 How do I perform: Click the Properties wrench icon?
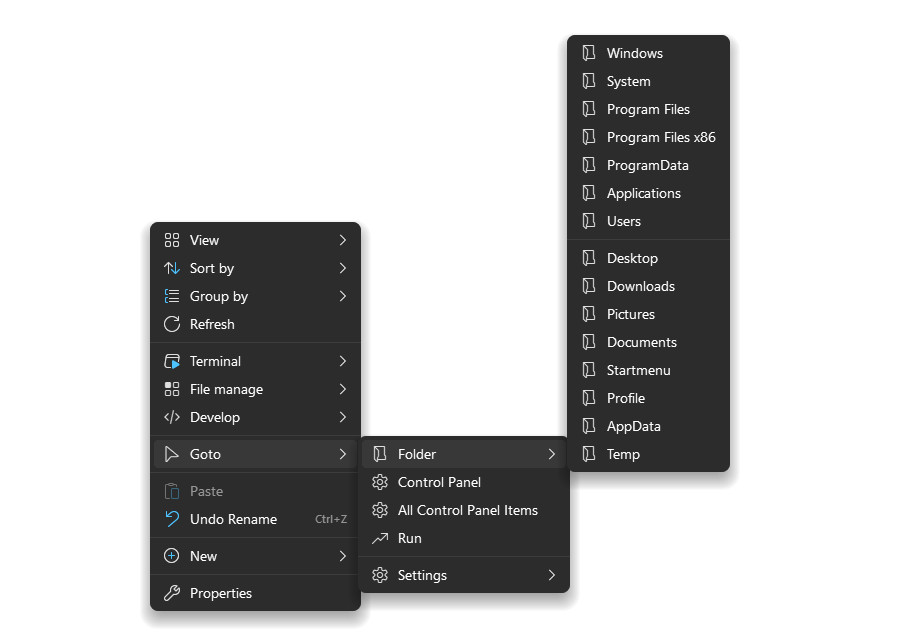click(x=172, y=593)
